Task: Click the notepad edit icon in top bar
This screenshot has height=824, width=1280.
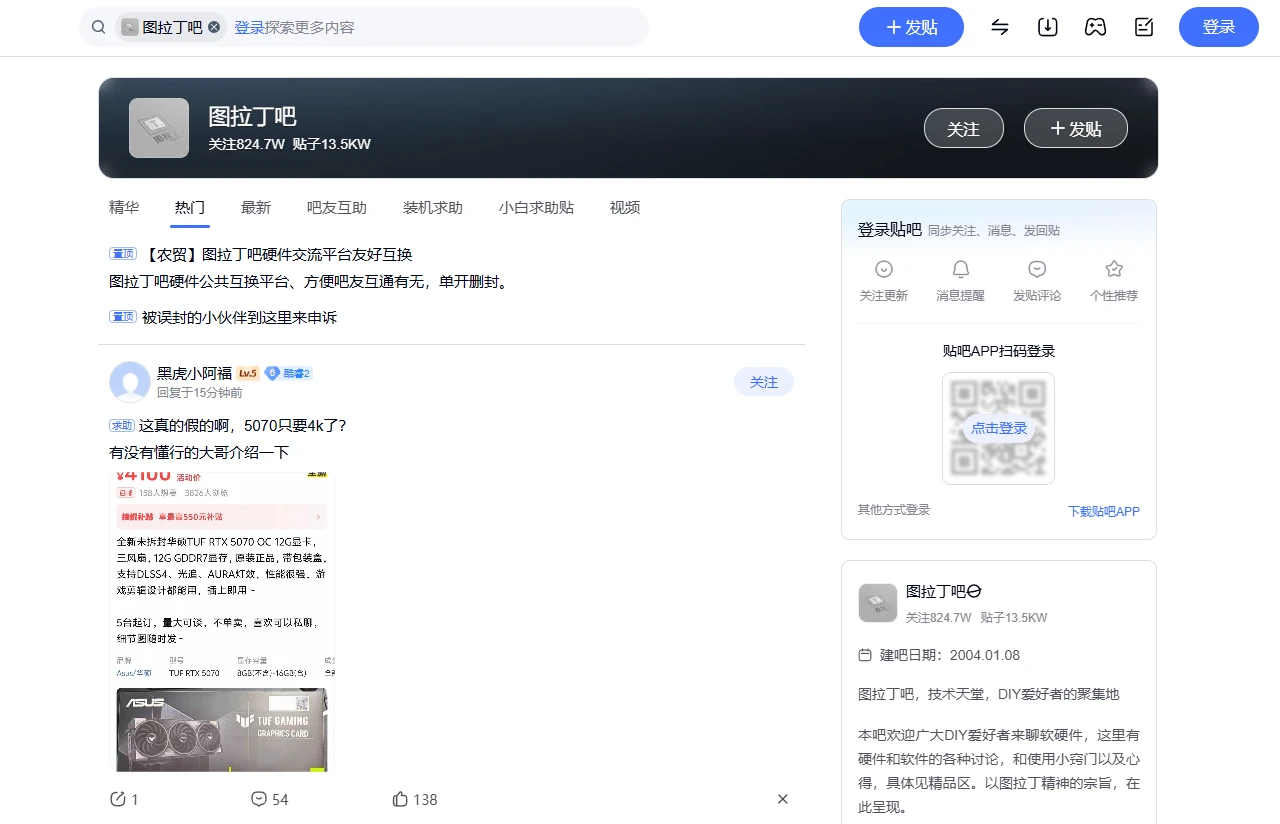Action: click(x=1144, y=27)
